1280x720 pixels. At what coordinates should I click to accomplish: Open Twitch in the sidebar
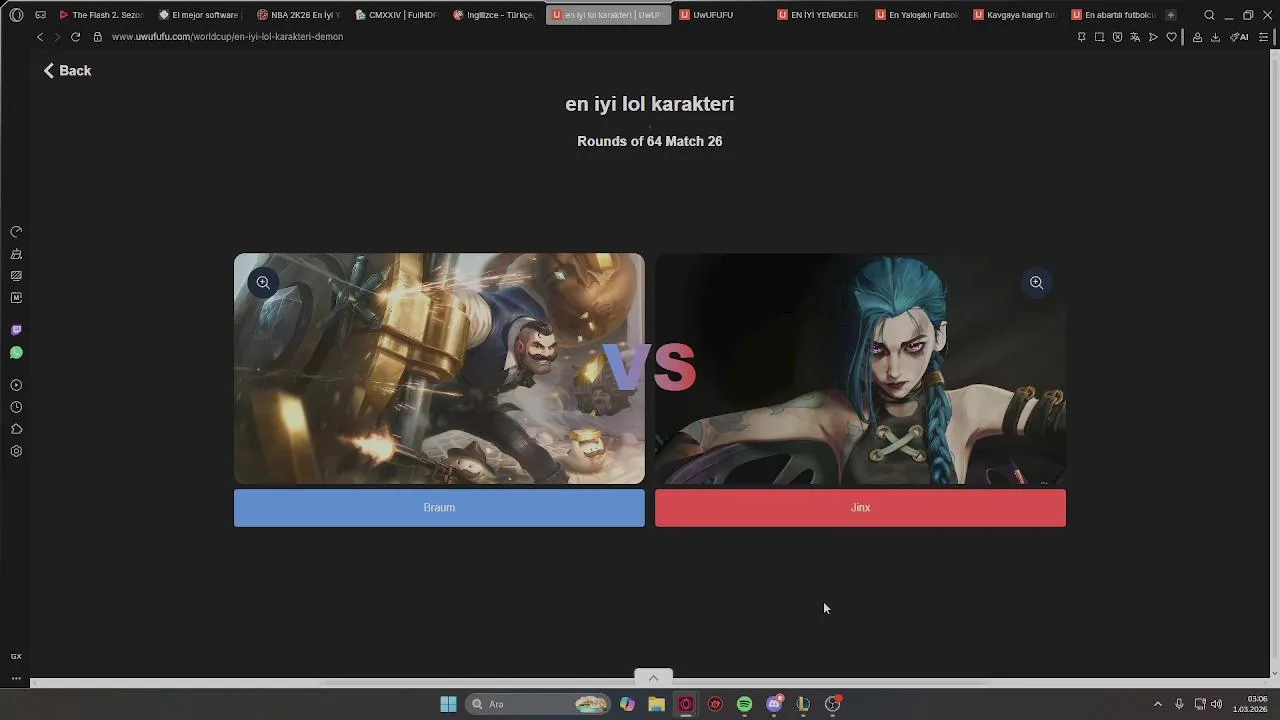pos(16,330)
